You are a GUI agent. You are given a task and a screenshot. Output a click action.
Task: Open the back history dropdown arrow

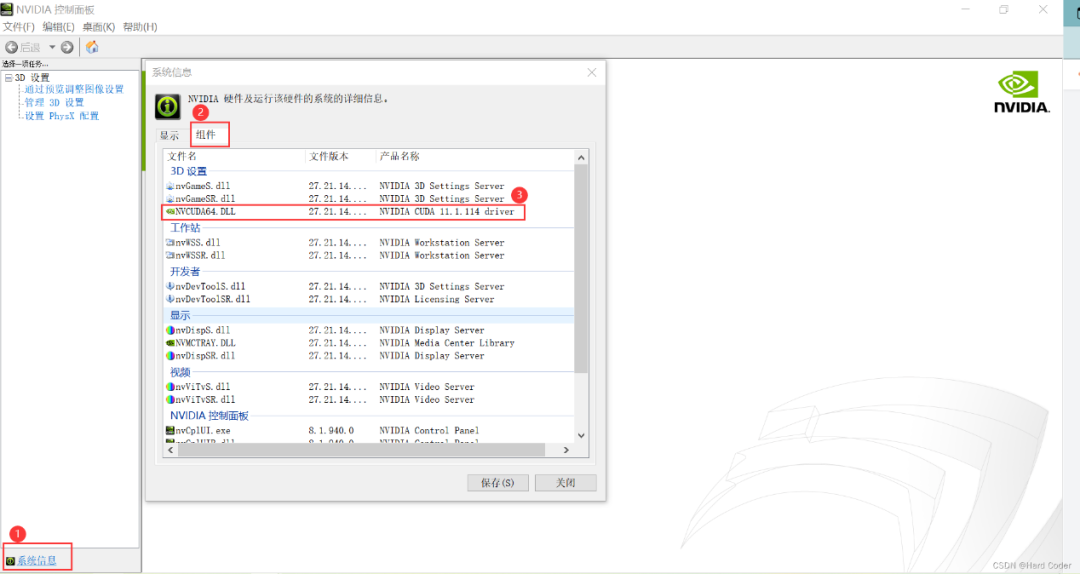52,47
